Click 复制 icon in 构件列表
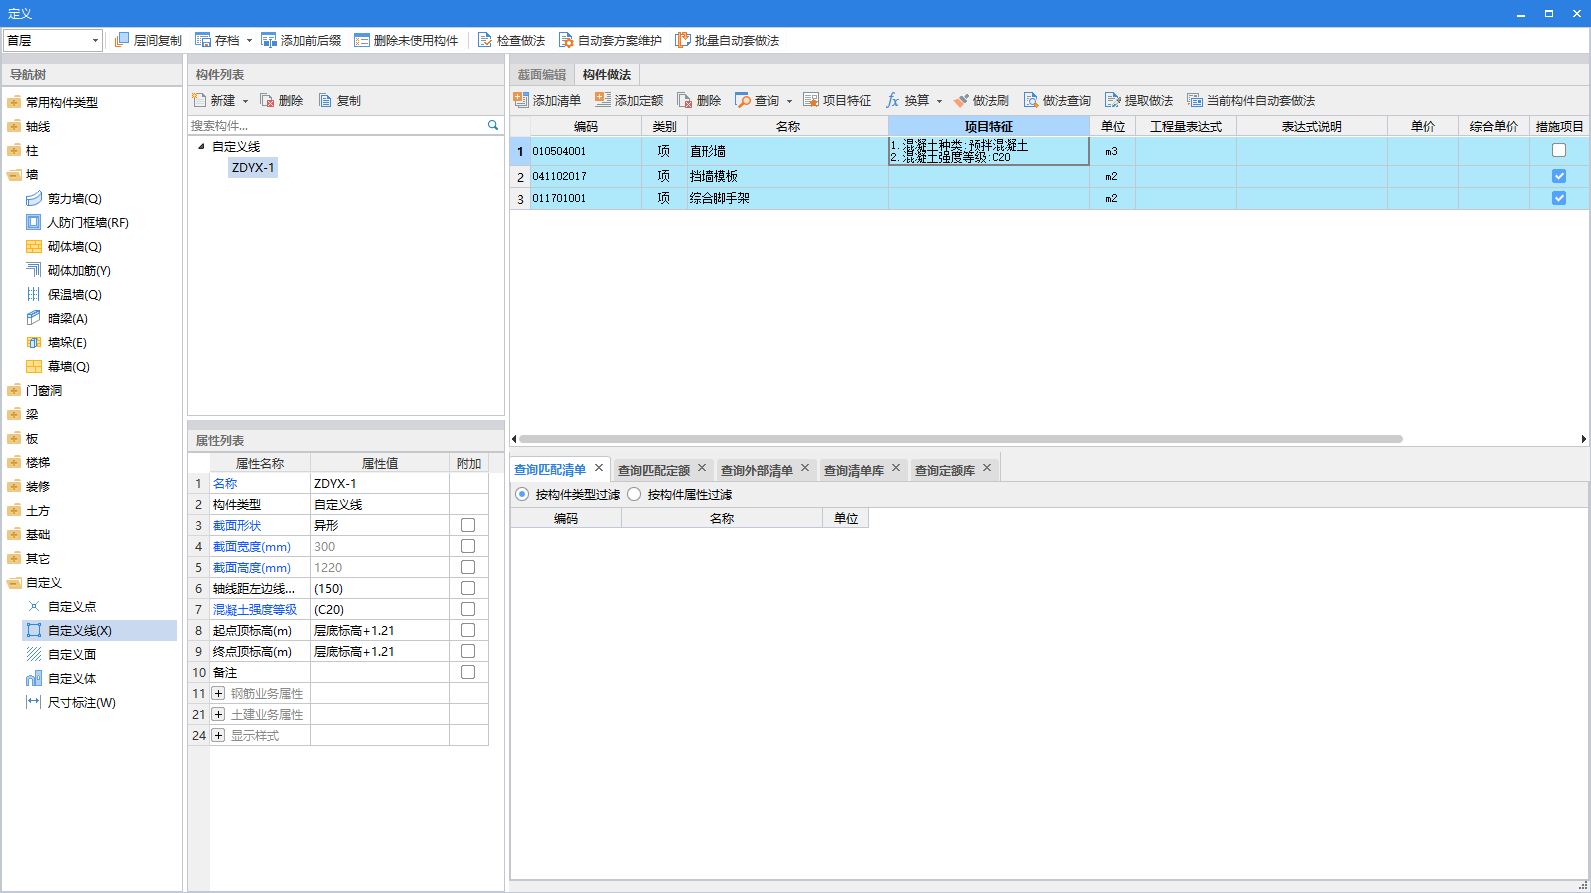Viewport: 1591px width, 893px height. coord(325,100)
